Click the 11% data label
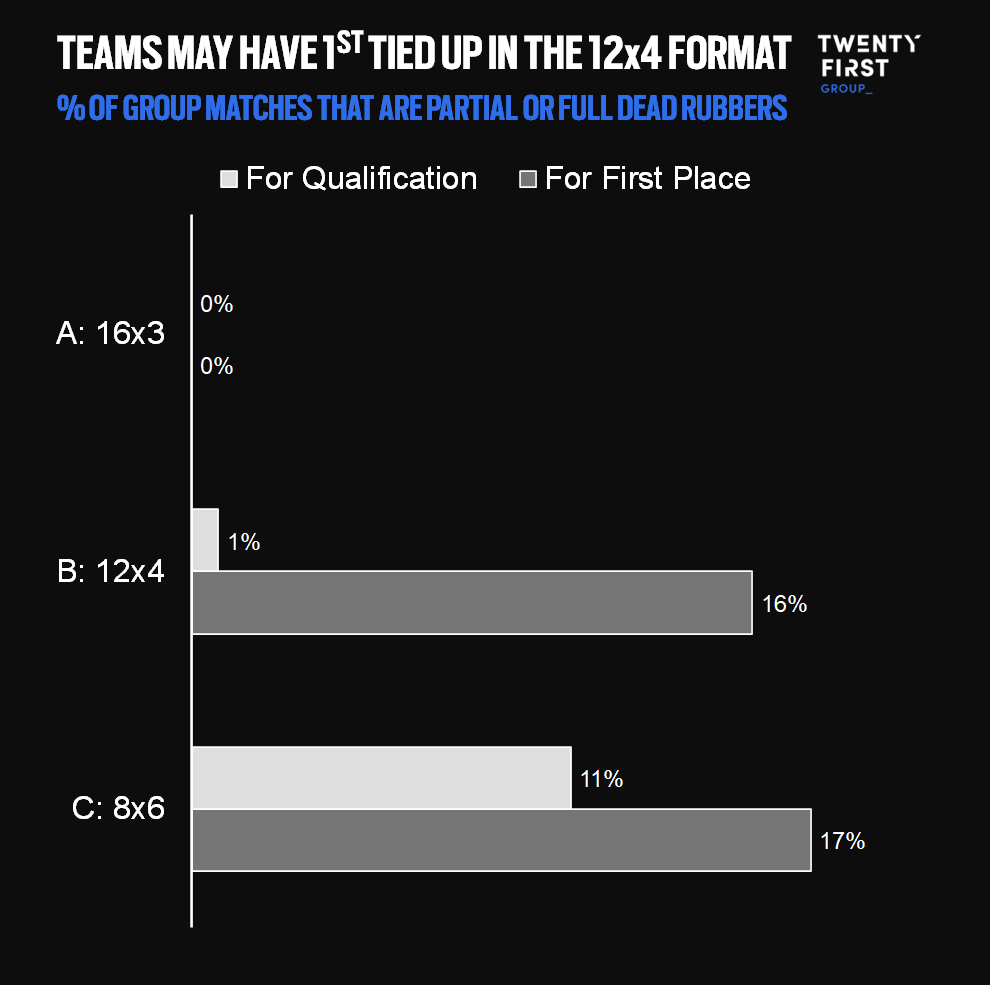The height and width of the screenshot is (985, 990). click(601, 779)
